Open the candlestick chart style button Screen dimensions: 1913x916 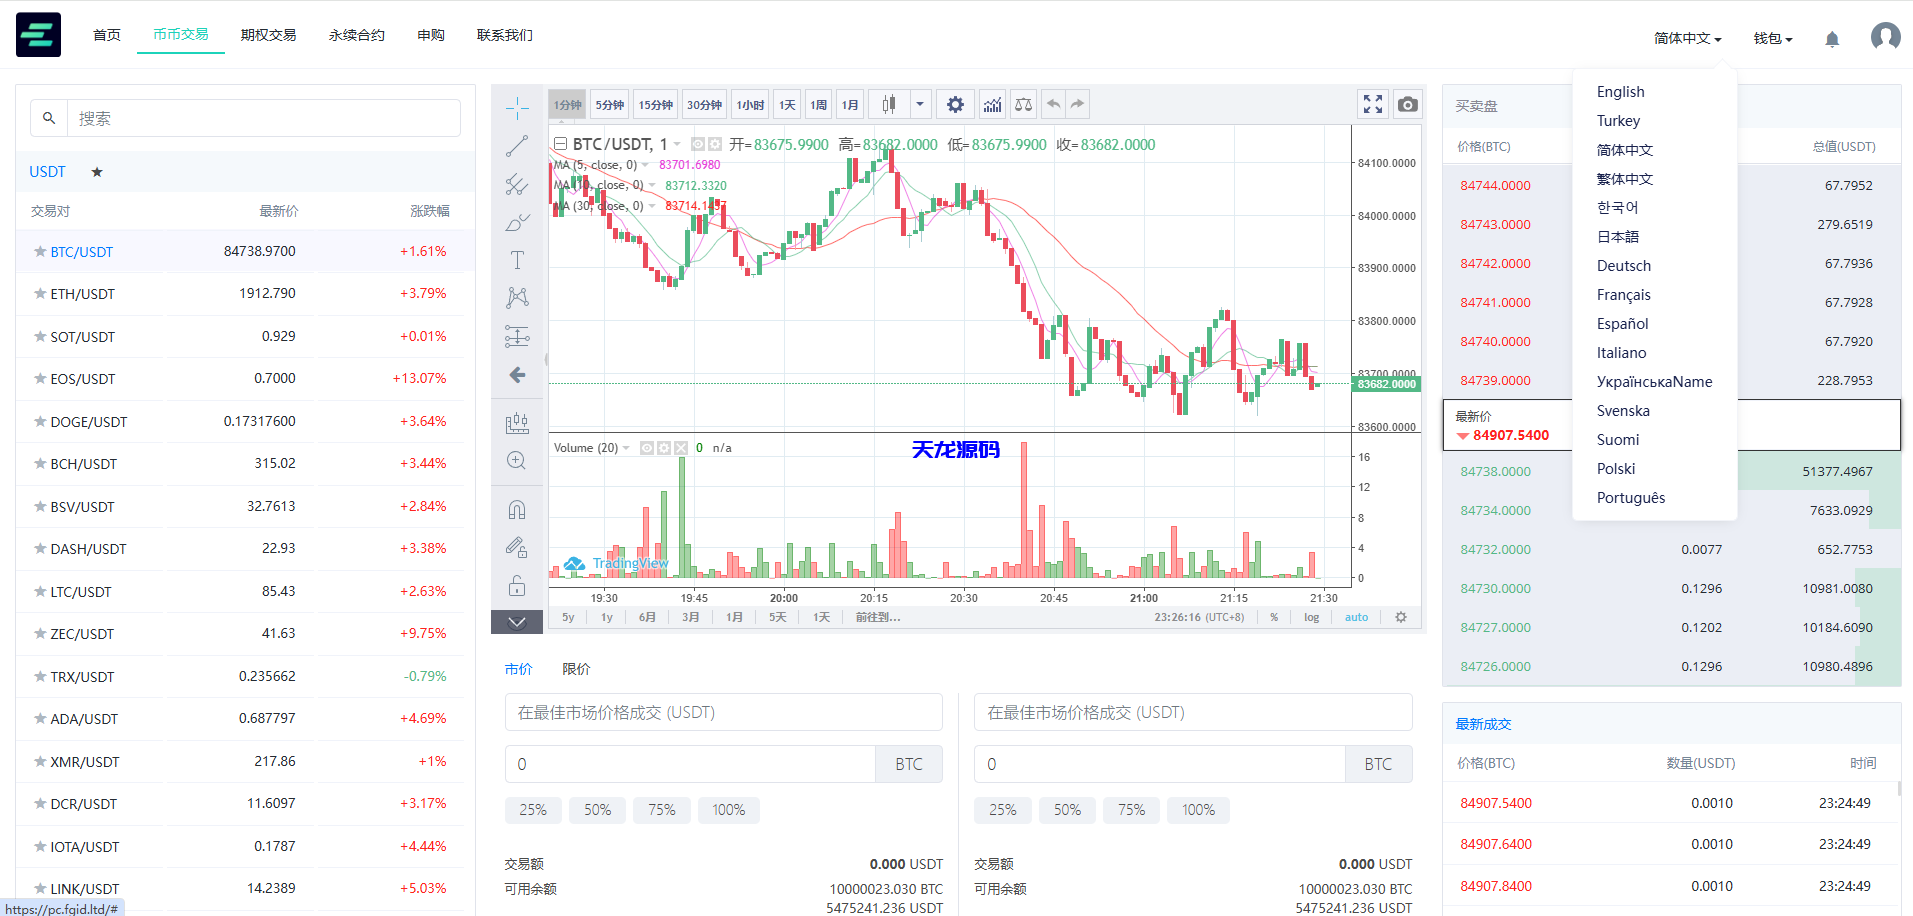point(888,104)
